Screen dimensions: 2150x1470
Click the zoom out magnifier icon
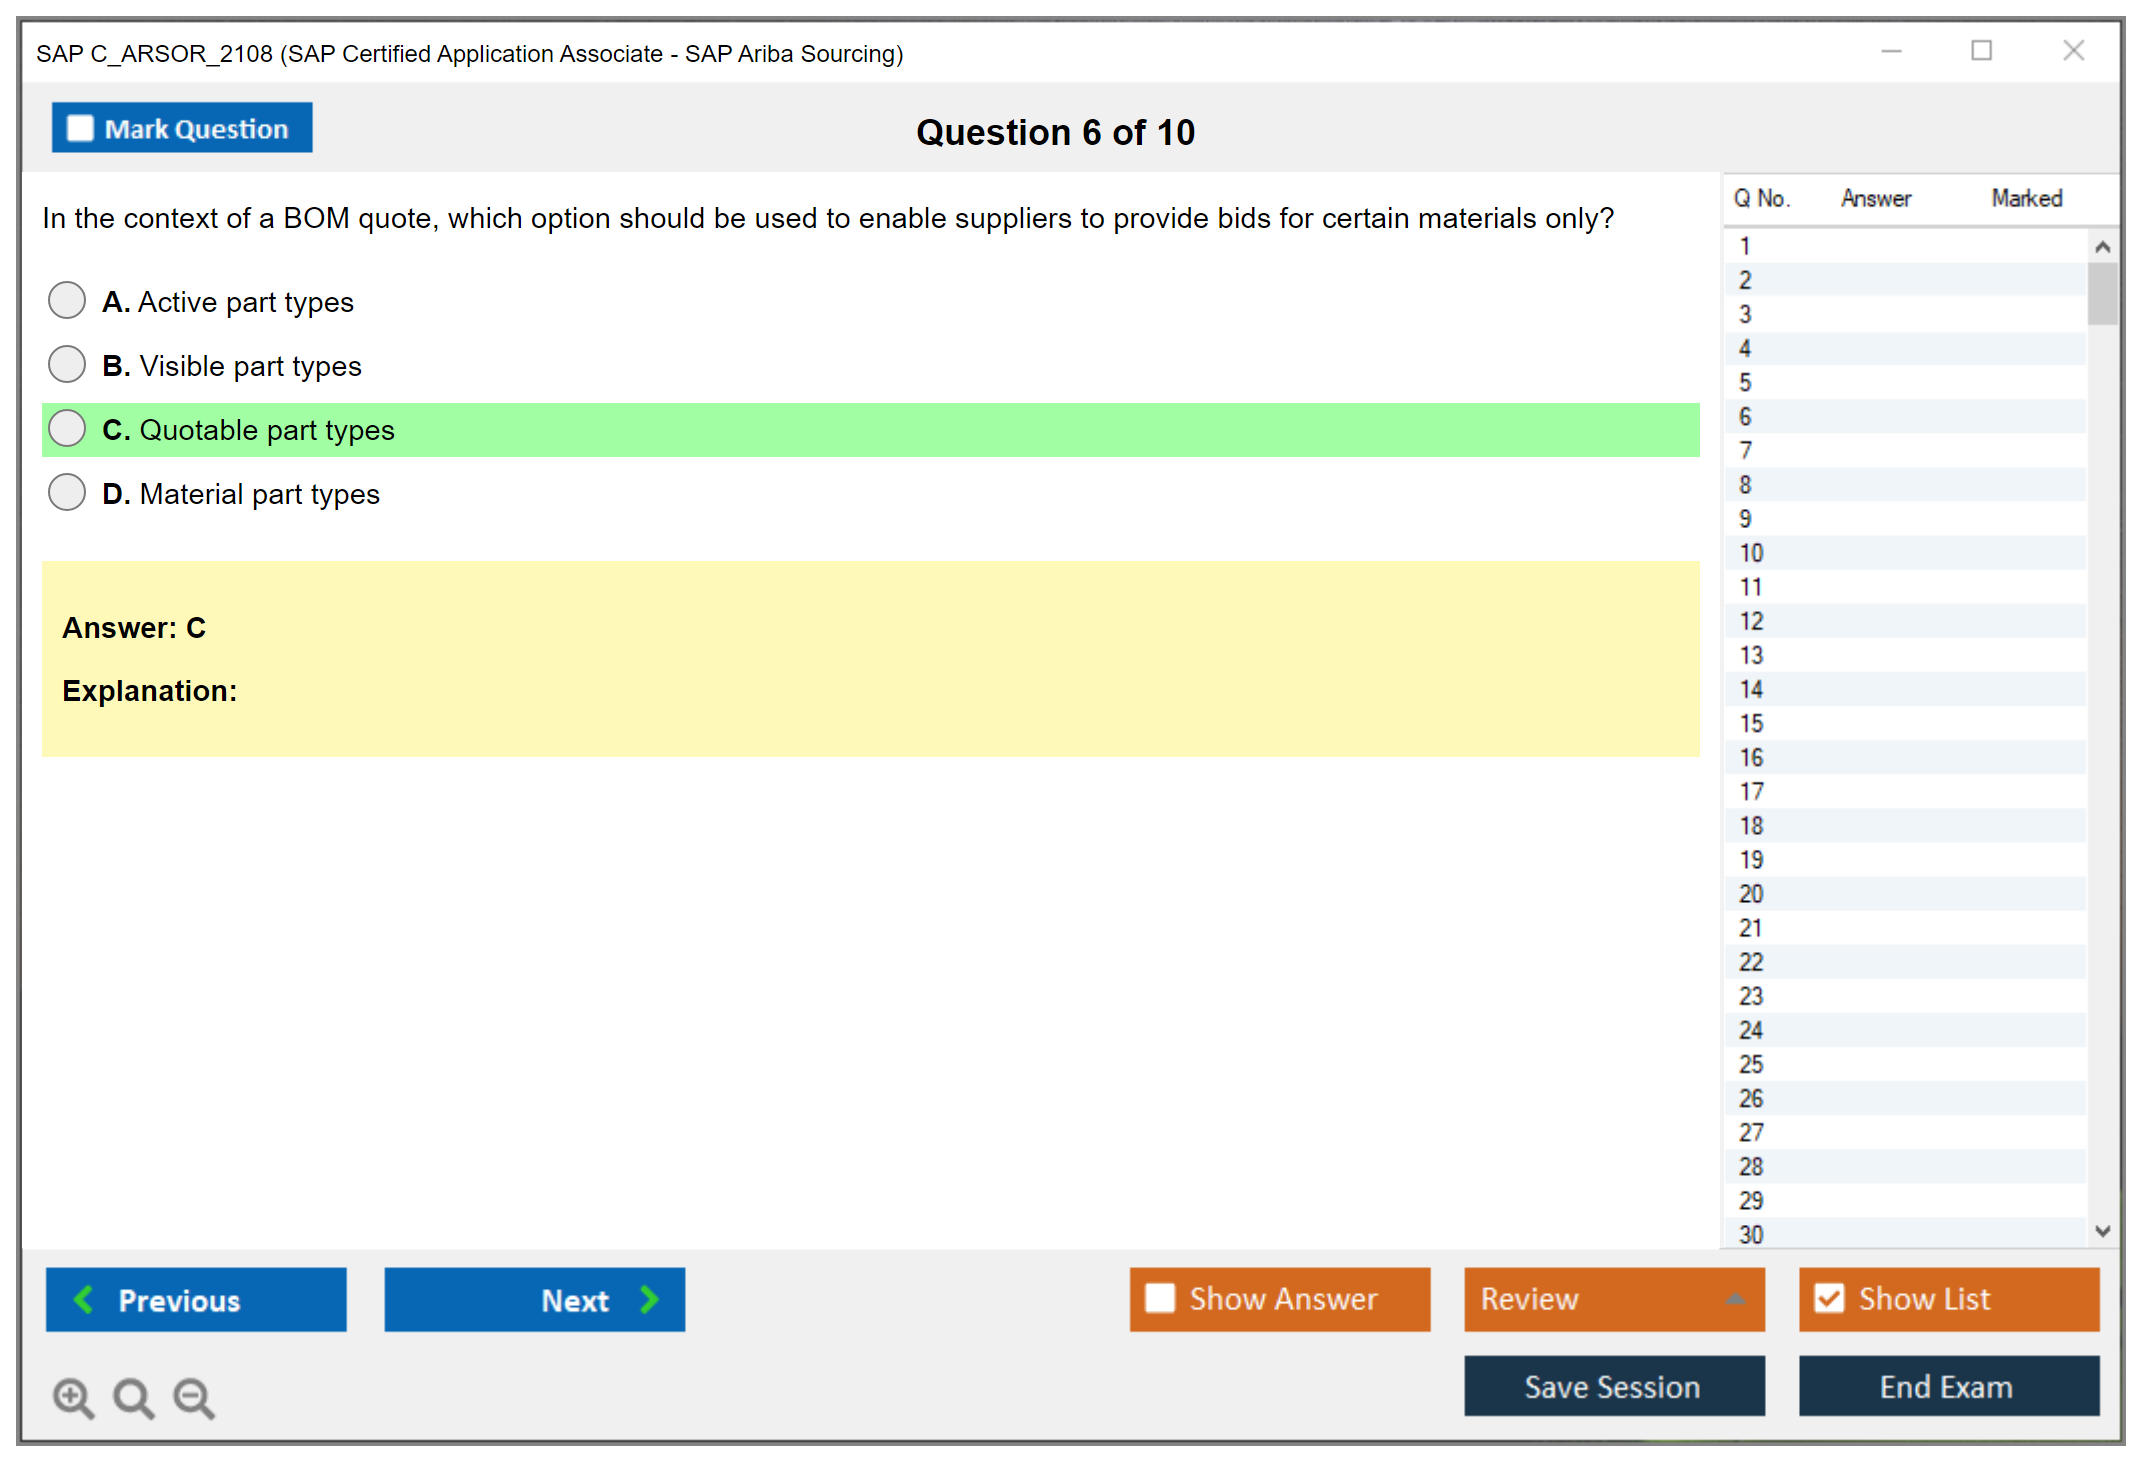pos(194,1397)
